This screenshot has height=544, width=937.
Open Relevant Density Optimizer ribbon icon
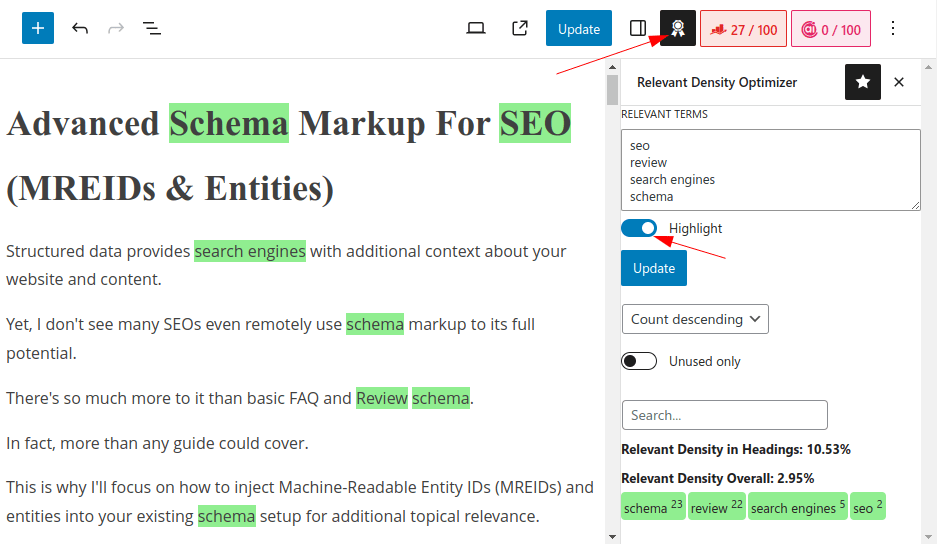click(x=678, y=28)
